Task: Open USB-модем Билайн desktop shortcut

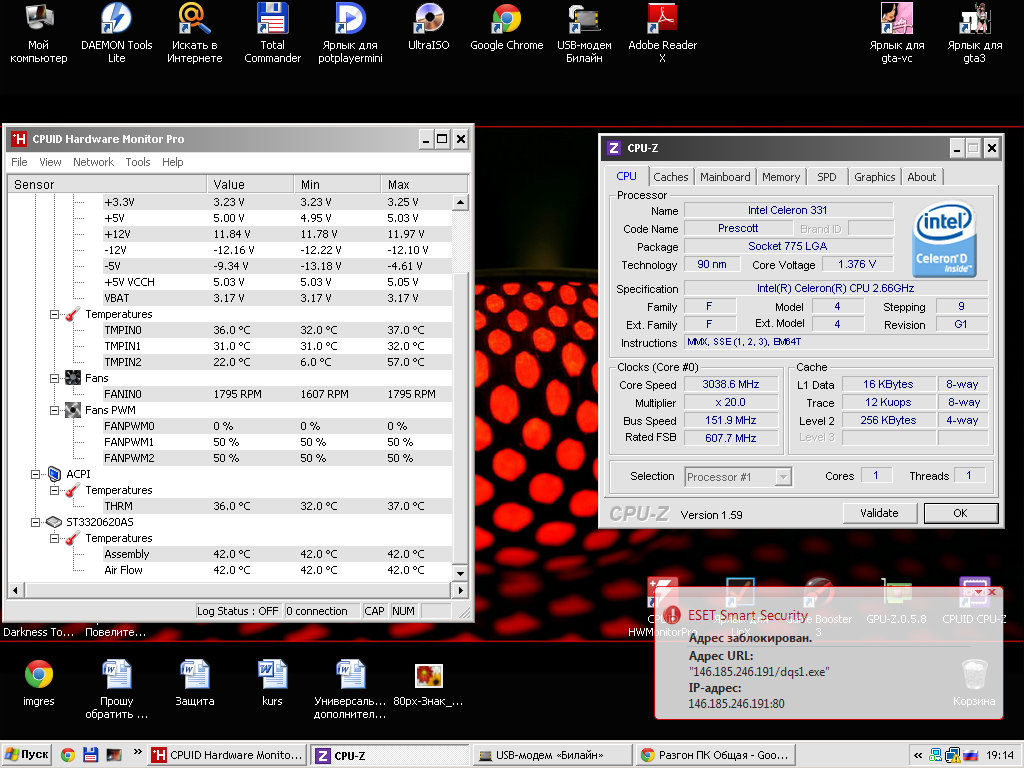Action: (x=584, y=20)
